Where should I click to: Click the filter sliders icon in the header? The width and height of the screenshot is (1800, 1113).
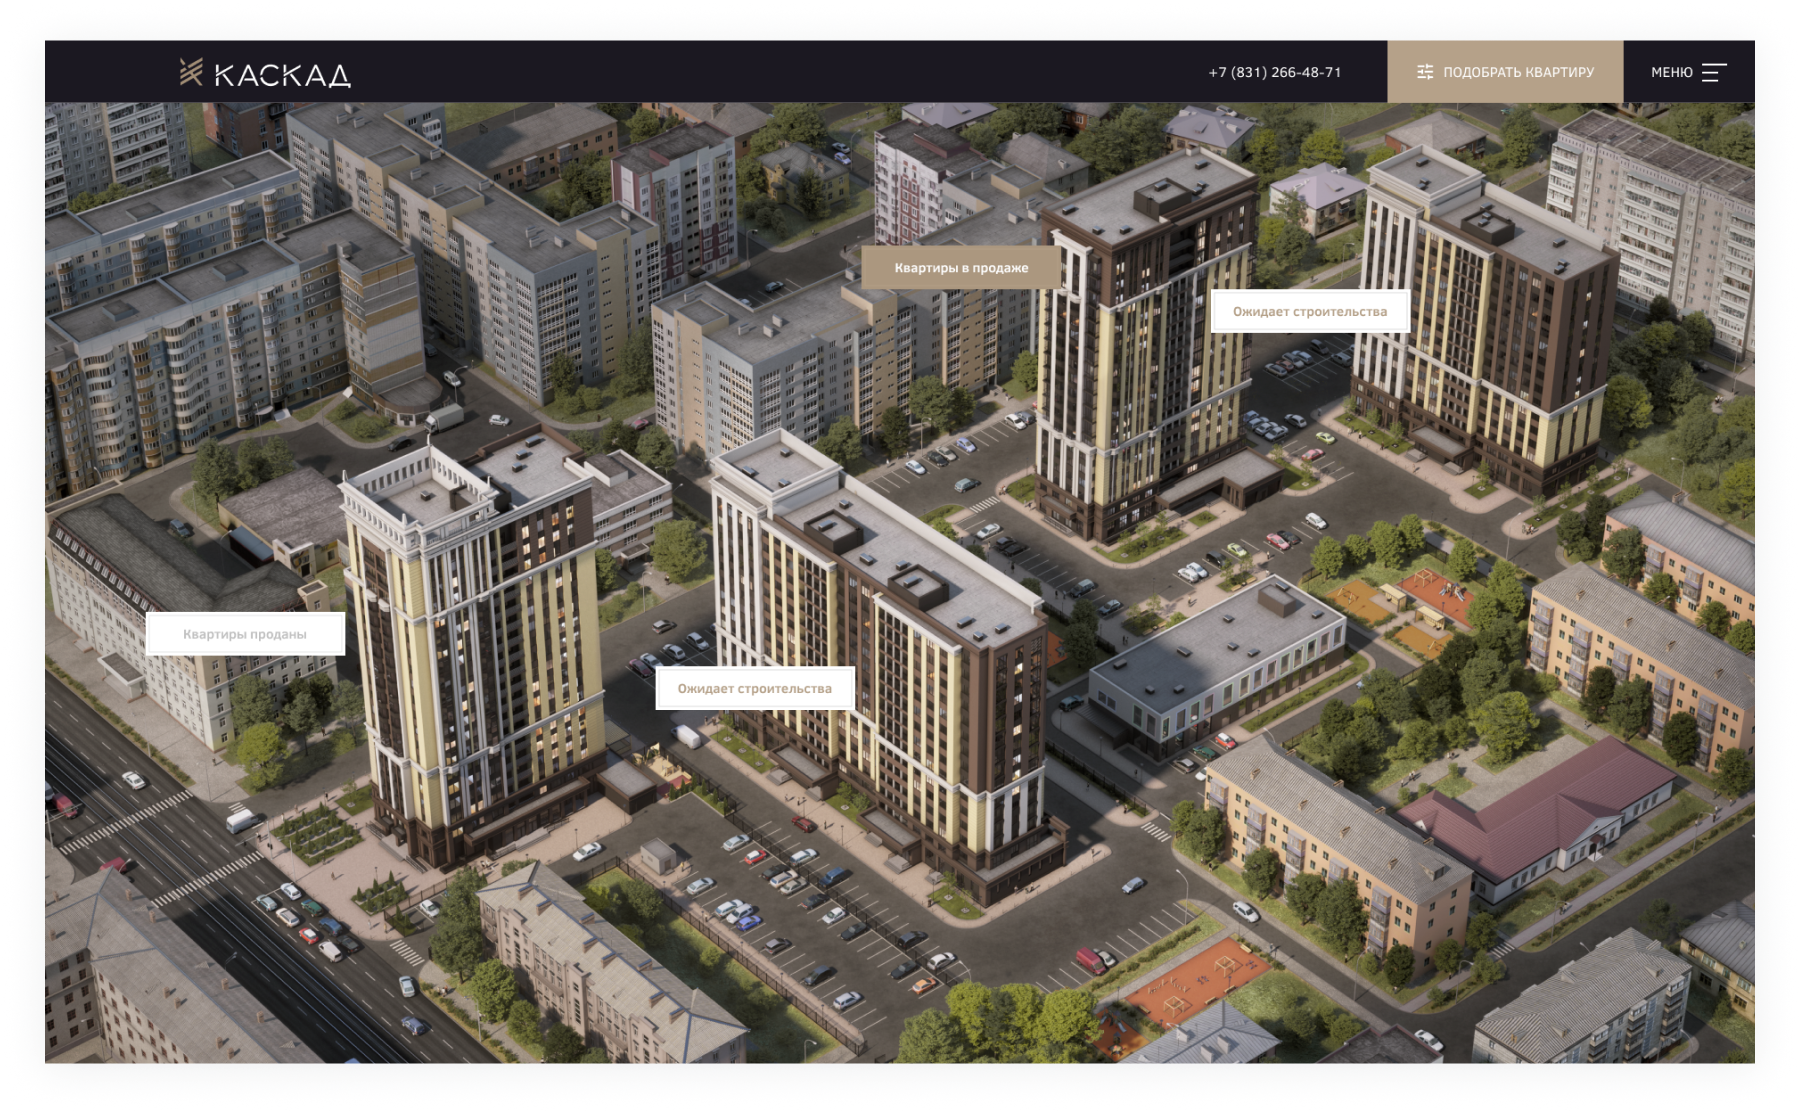coord(1425,72)
